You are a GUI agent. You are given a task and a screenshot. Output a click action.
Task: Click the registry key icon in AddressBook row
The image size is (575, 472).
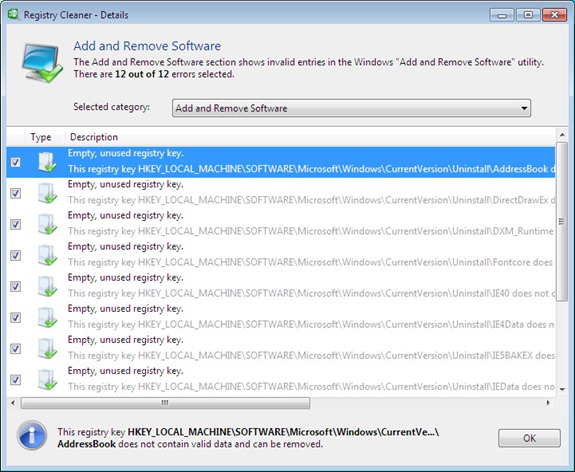coord(47,162)
